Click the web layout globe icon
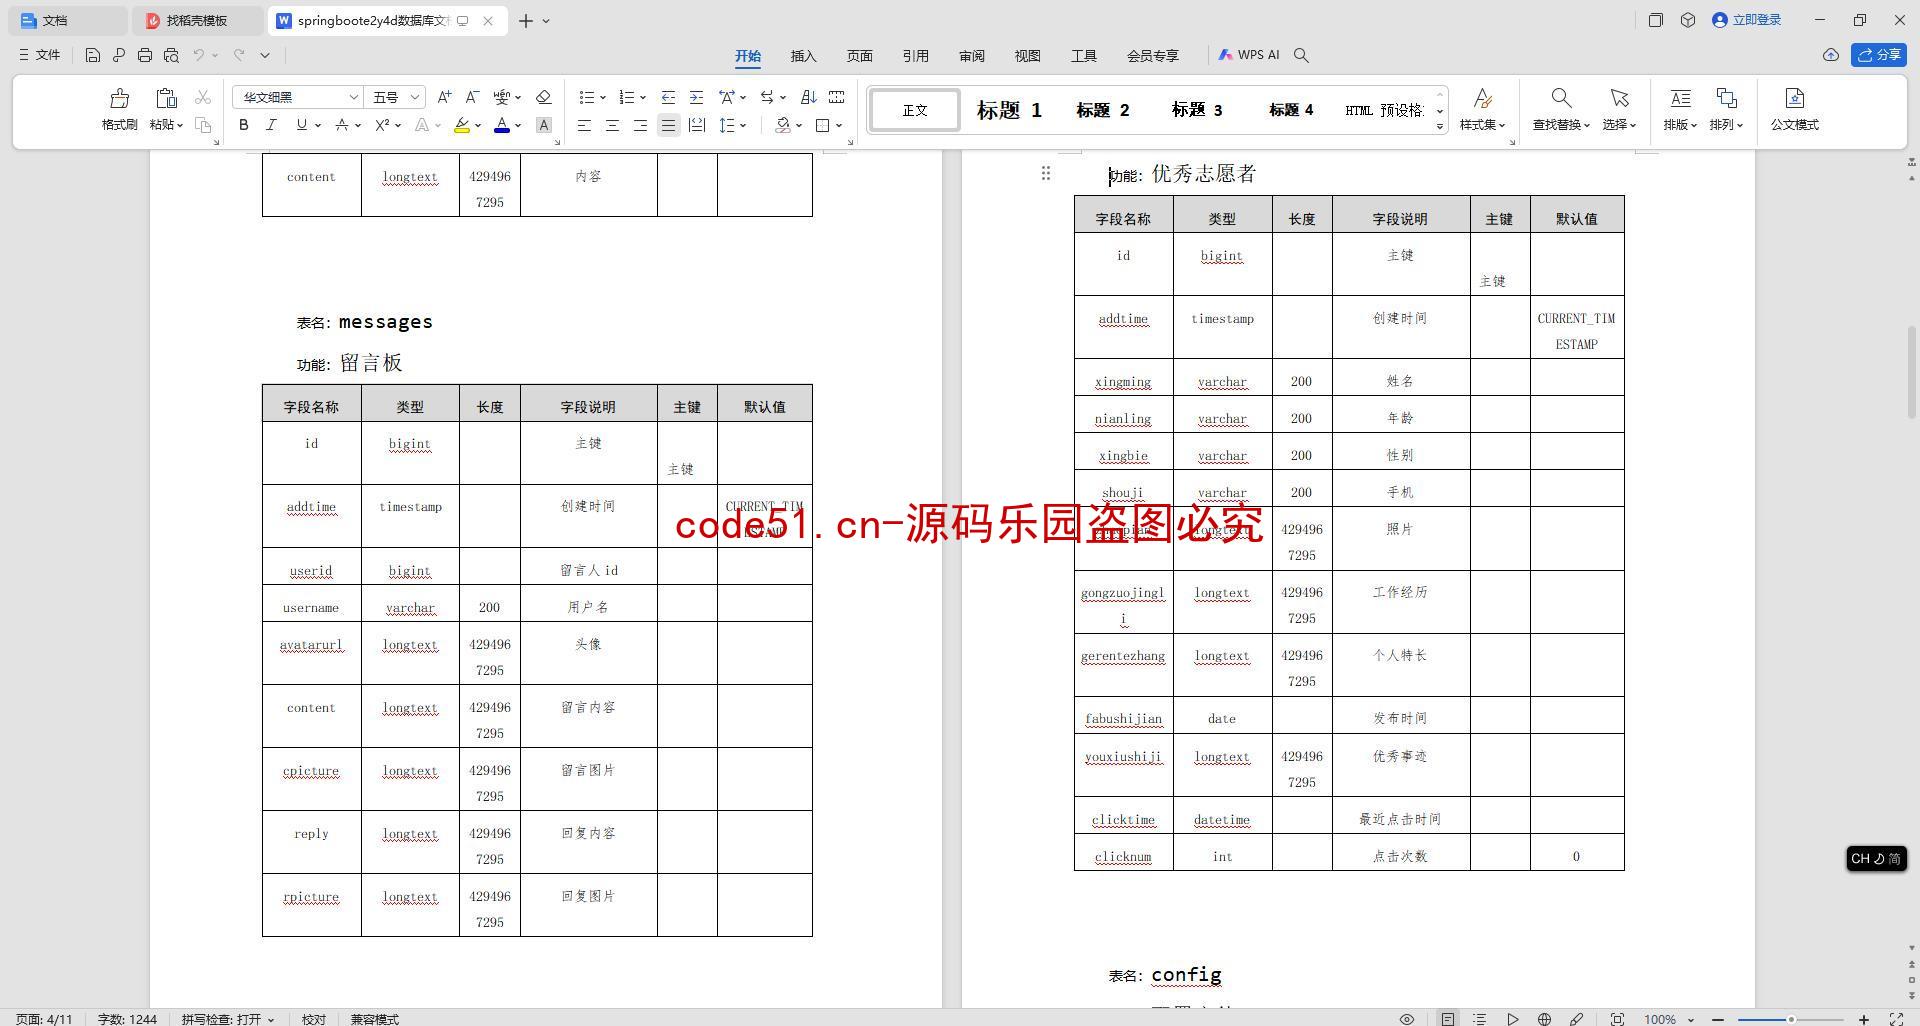This screenshot has width=1920, height=1026. (1544, 1019)
